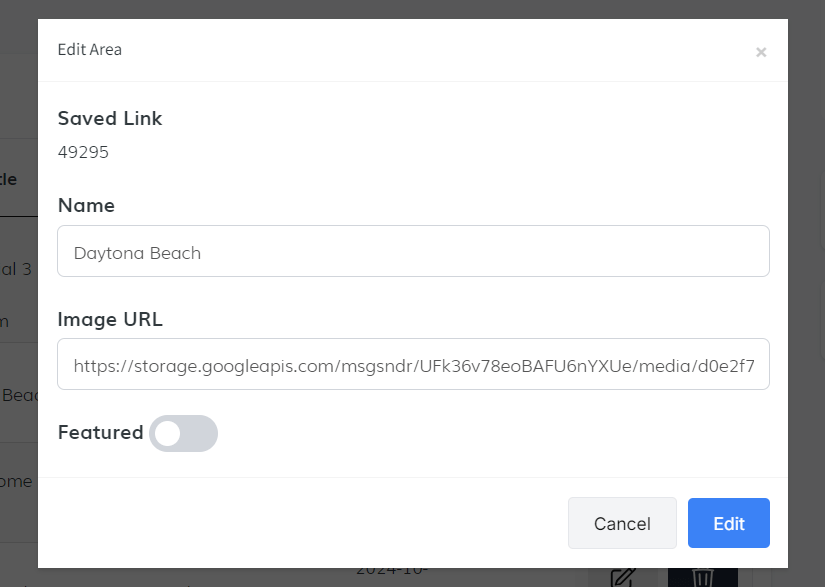Image resolution: width=825 pixels, height=587 pixels.
Task: Click the Image URL input field
Action: pos(413,365)
